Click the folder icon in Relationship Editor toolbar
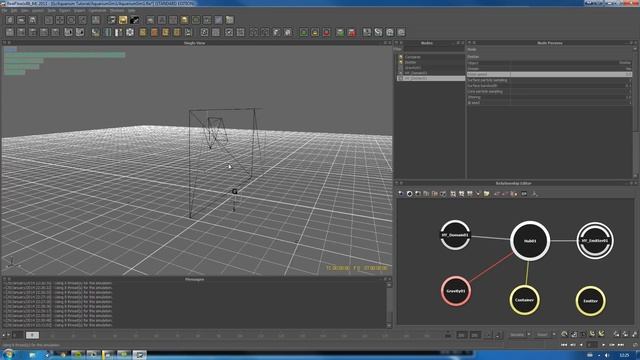 point(486,193)
